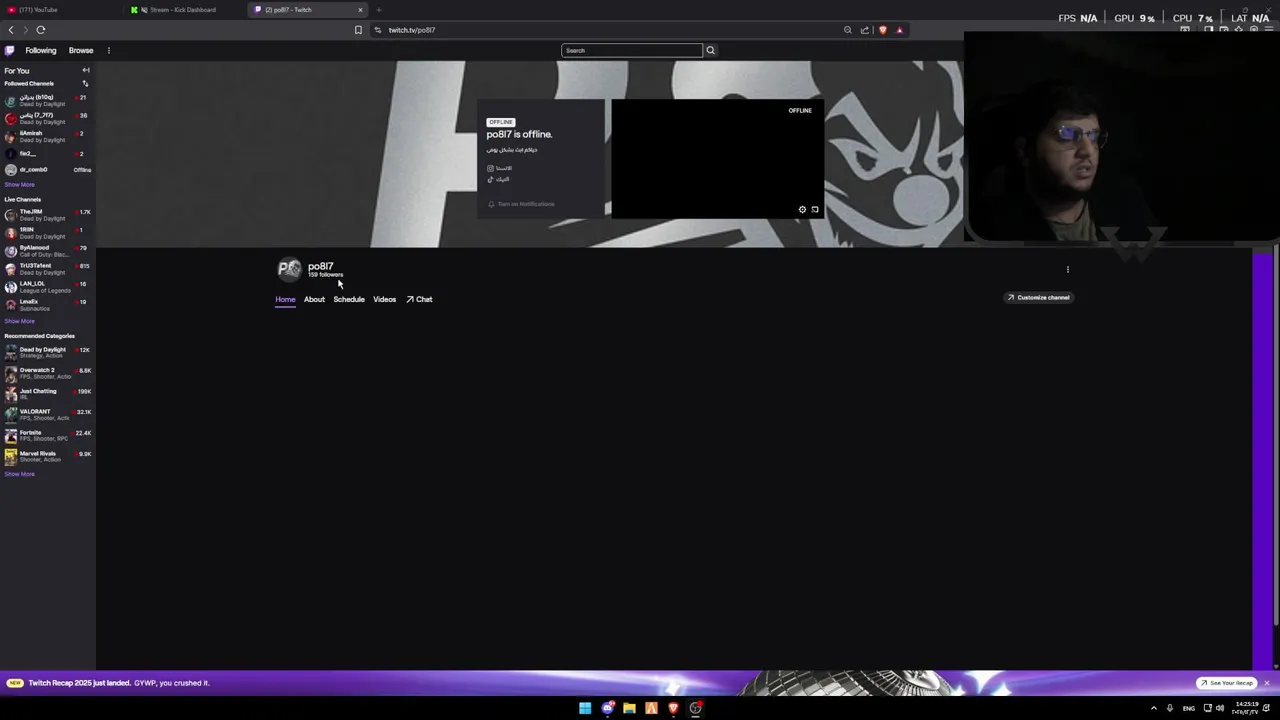Open the Browse page
Viewport: 1280px width, 720px height.
pos(81,50)
